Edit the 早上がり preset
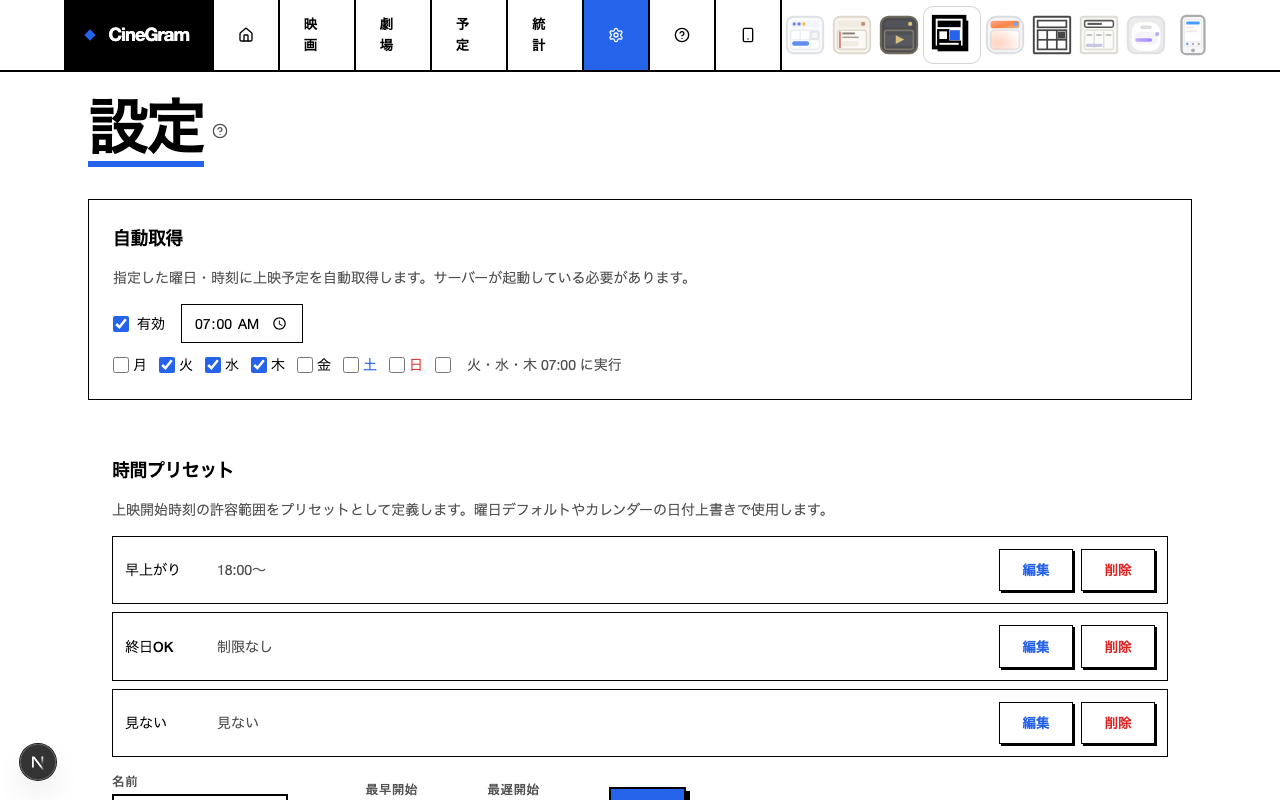The image size is (1280, 800). tap(1036, 570)
